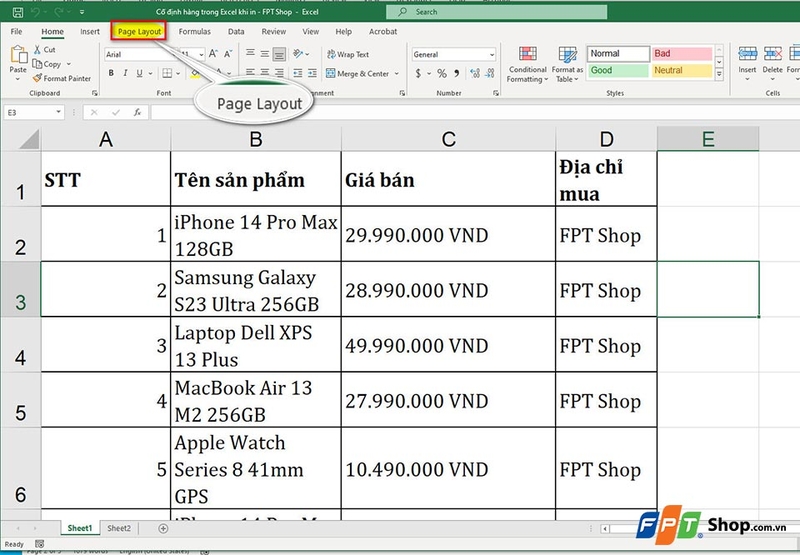Click the Align Left icon
The image size is (800, 555).
250,73
